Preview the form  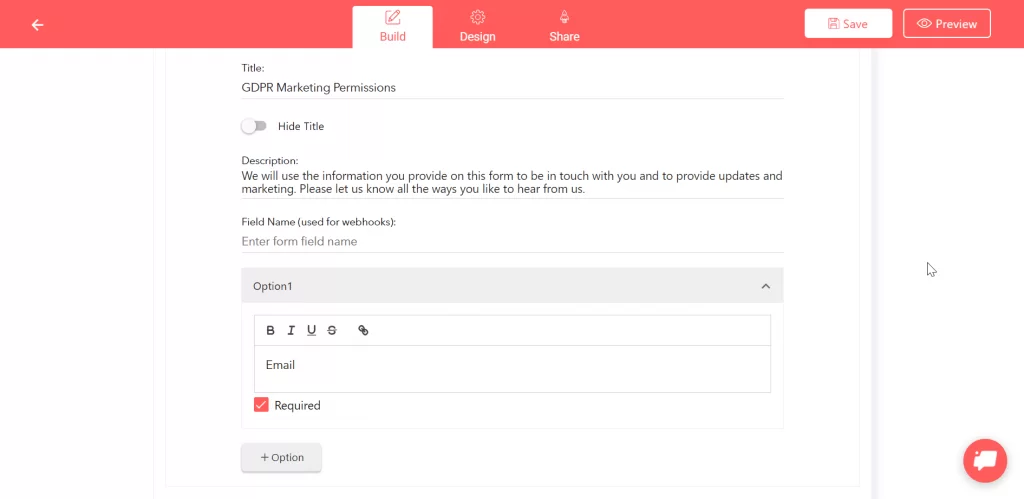tap(946, 24)
